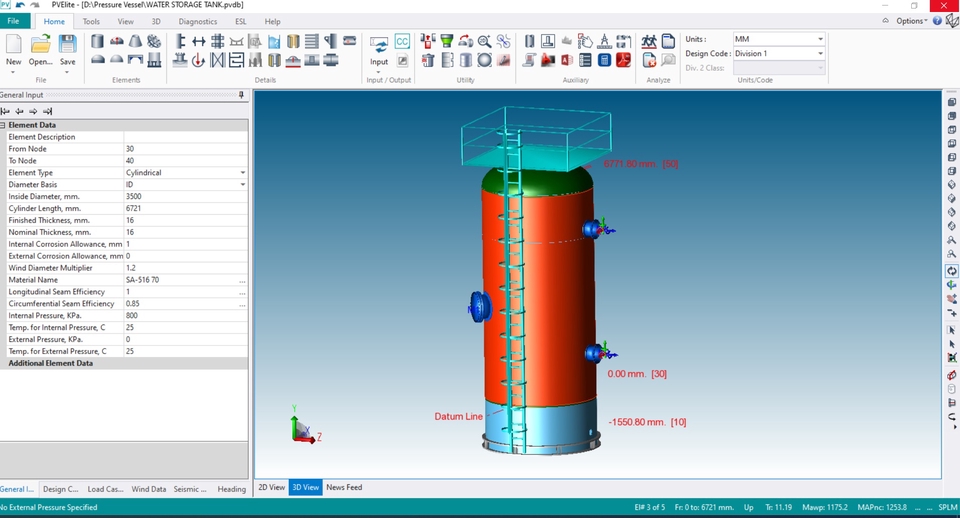Click the cylinder element icon in Elements group
This screenshot has width=960, height=518.
97,41
